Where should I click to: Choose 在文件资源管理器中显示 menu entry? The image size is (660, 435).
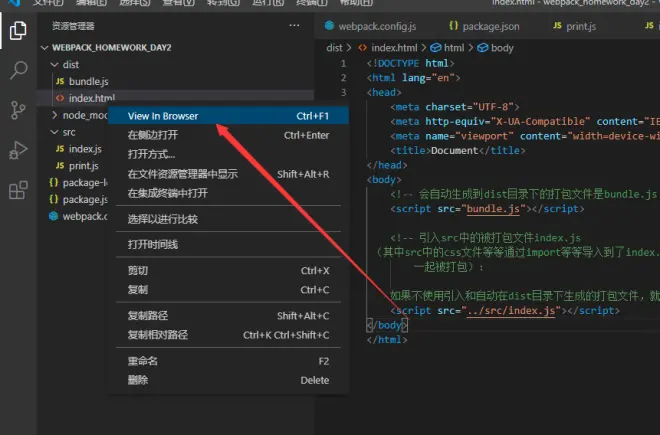click(228, 174)
